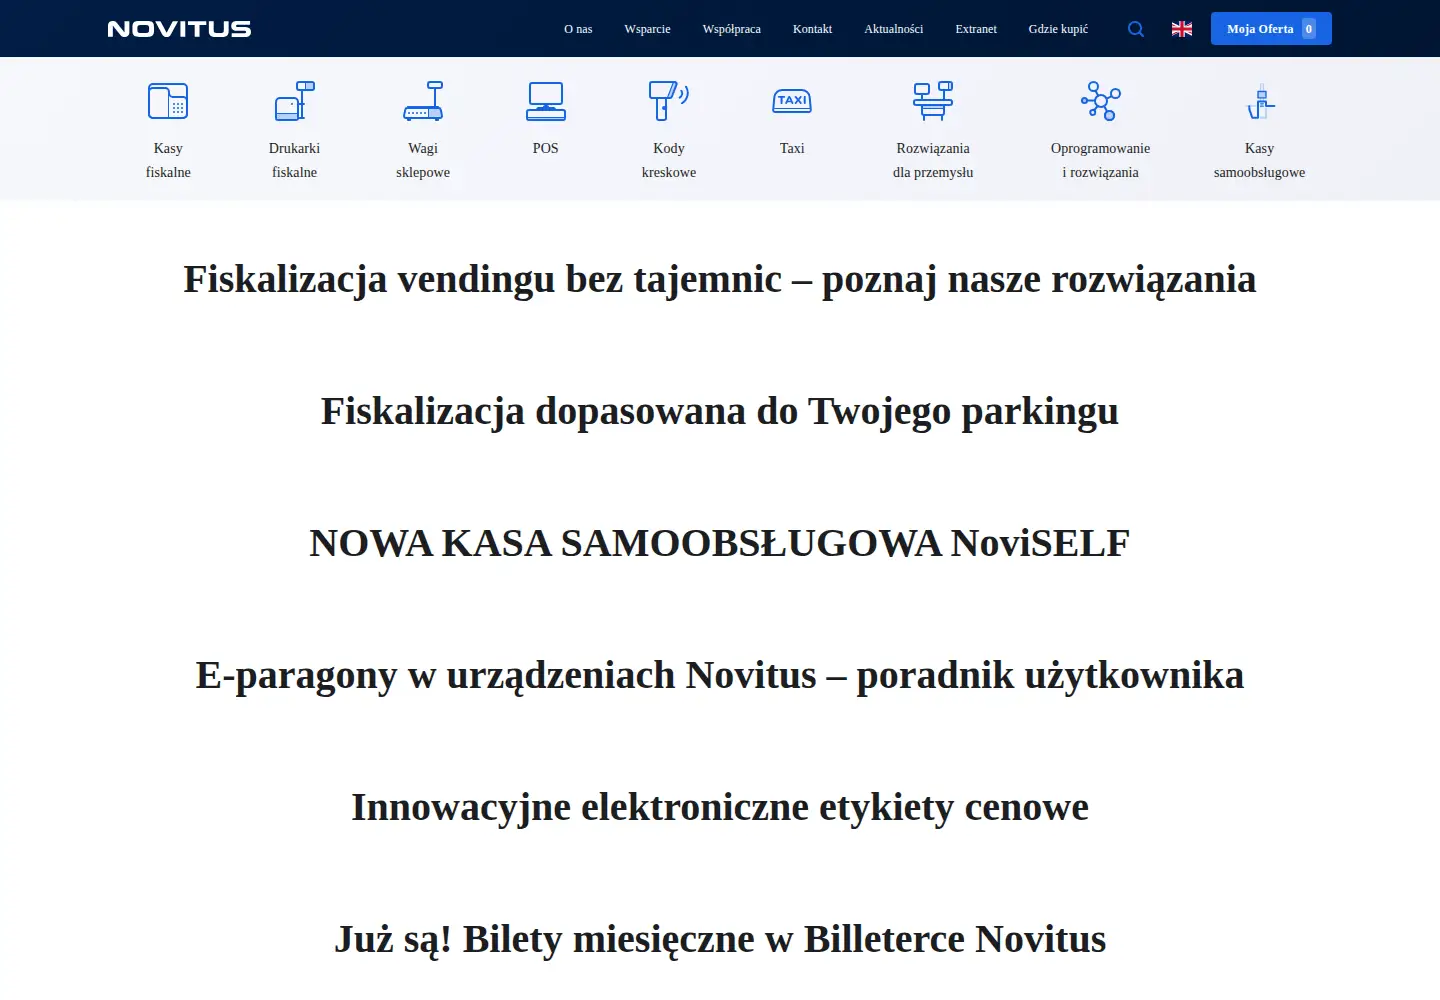Click the Wagi sklepowe text label
The height and width of the screenshot is (1000, 1440).
423,160
